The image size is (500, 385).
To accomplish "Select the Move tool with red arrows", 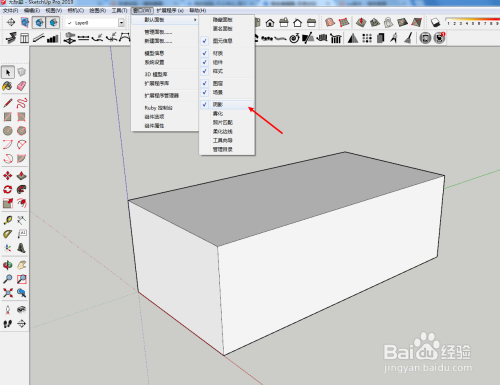I will coord(8,175).
